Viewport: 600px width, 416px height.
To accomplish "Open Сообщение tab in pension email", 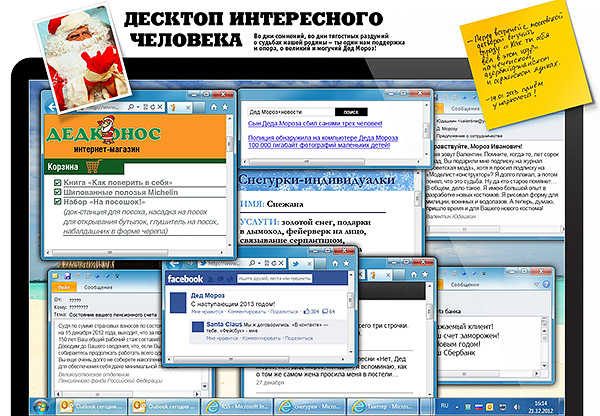I will [x=98, y=287].
